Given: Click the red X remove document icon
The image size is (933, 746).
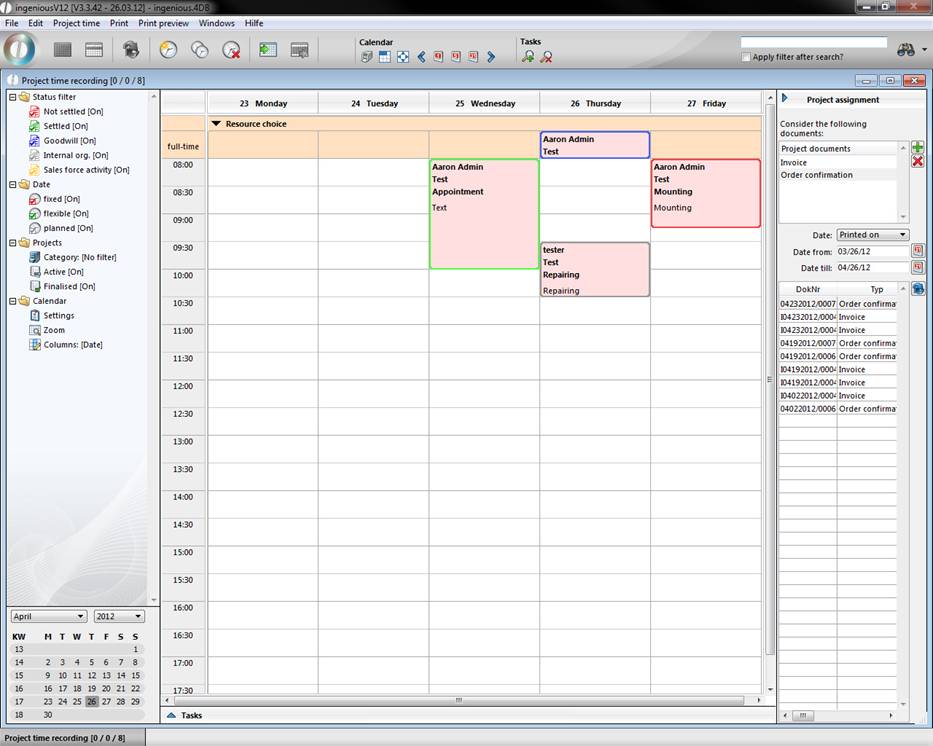Looking at the screenshot, I should tap(917, 162).
